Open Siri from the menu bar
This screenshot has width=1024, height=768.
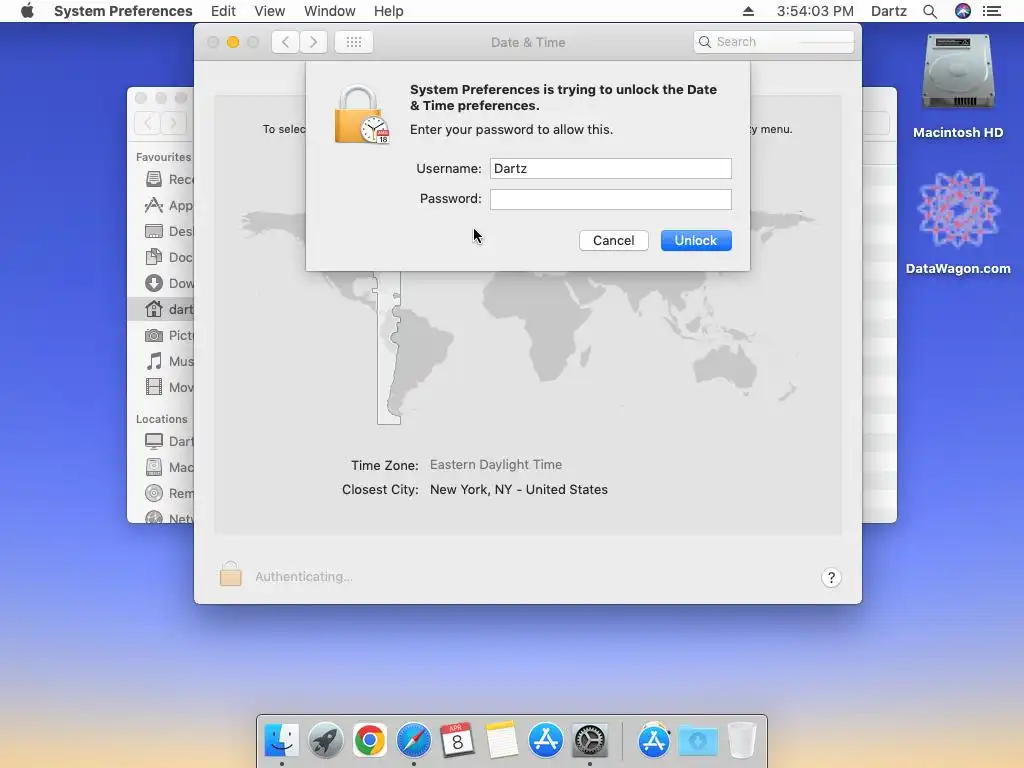(x=963, y=11)
